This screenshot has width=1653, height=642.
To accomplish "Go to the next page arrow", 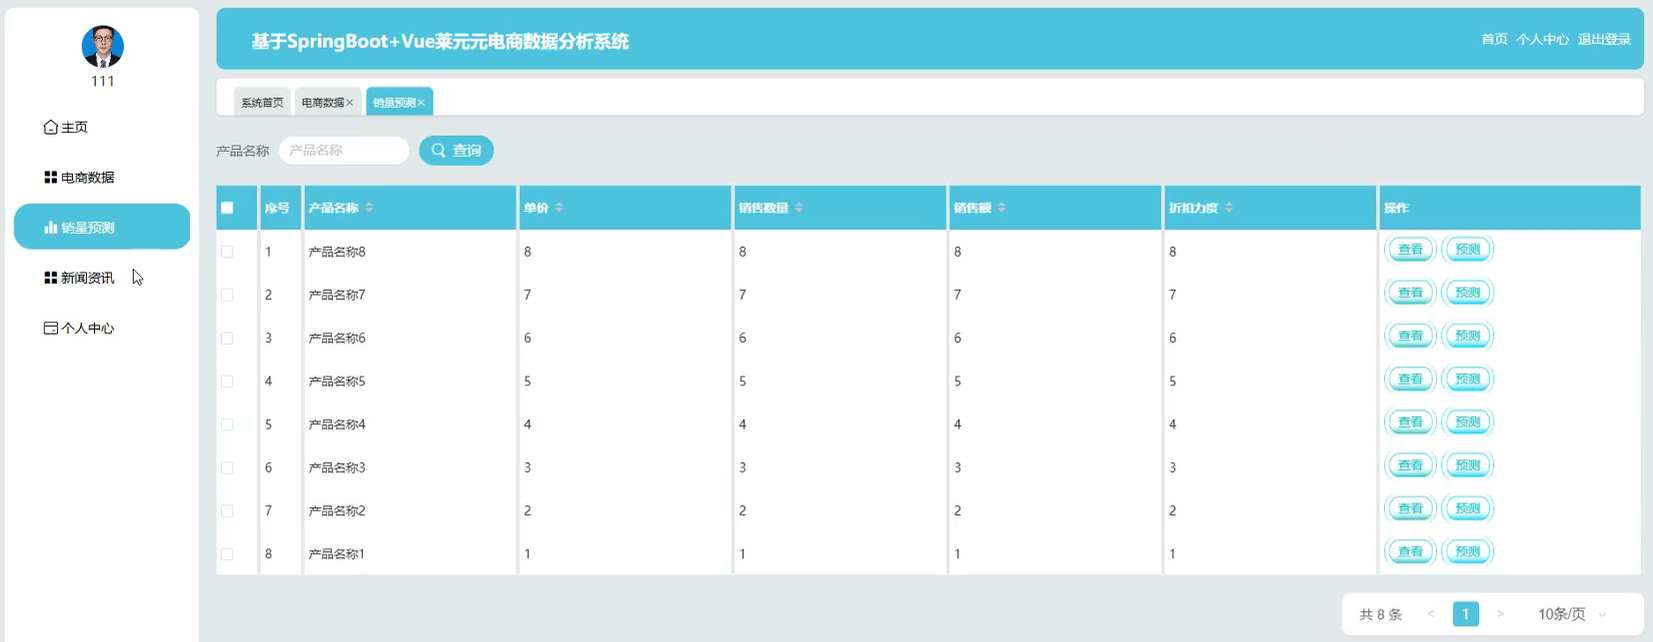I will tap(1500, 614).
